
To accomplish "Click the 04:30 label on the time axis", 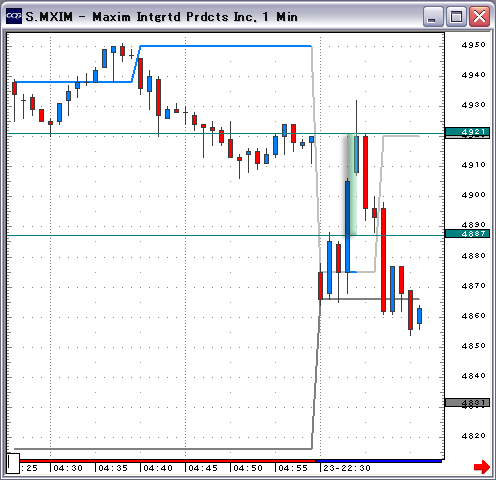I will click(x=68, y=468).
